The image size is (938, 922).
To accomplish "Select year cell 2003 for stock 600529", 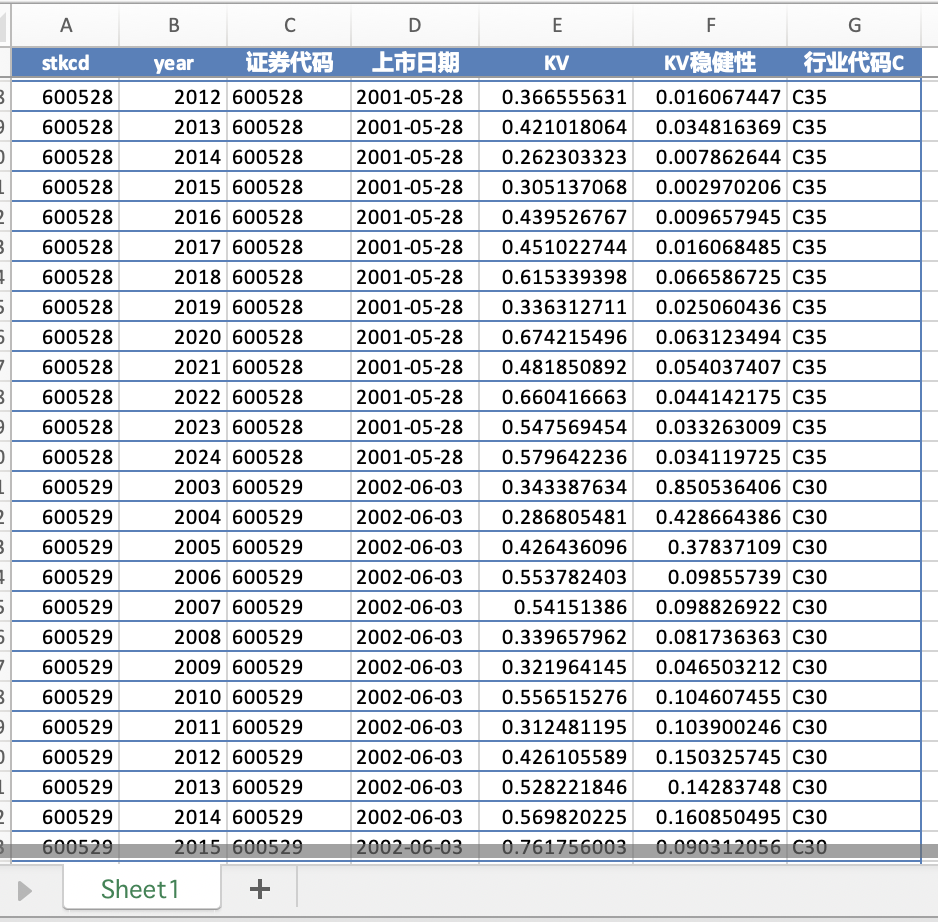I will click(173, 486).
